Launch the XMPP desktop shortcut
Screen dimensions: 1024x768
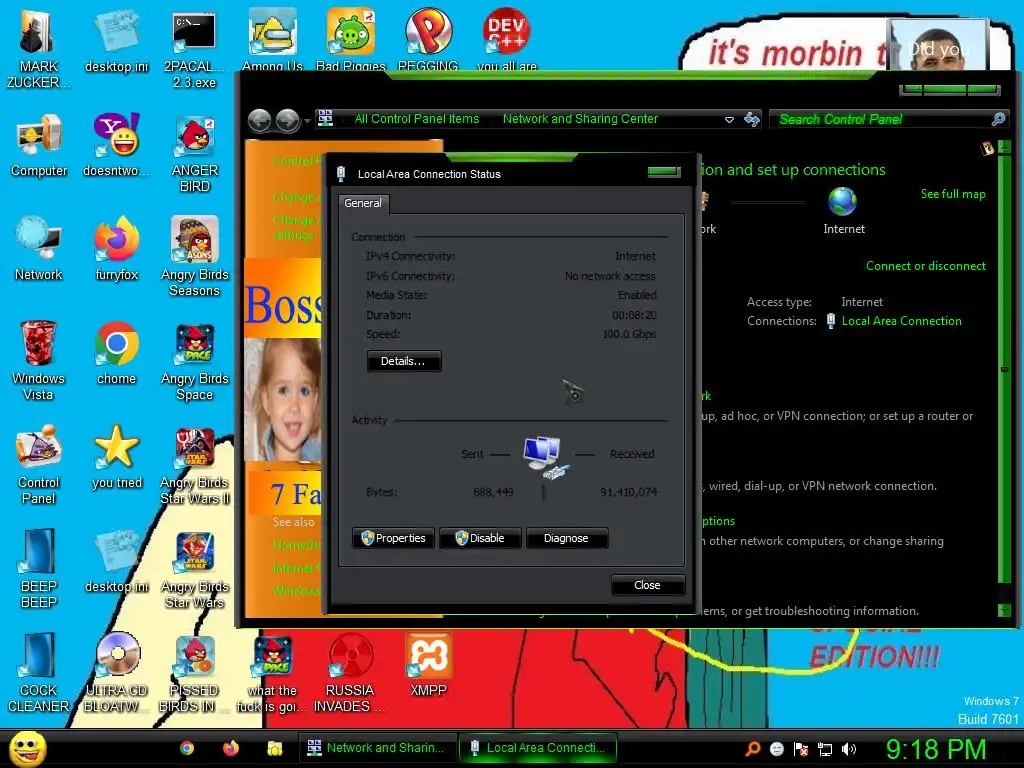click(428, 665)
